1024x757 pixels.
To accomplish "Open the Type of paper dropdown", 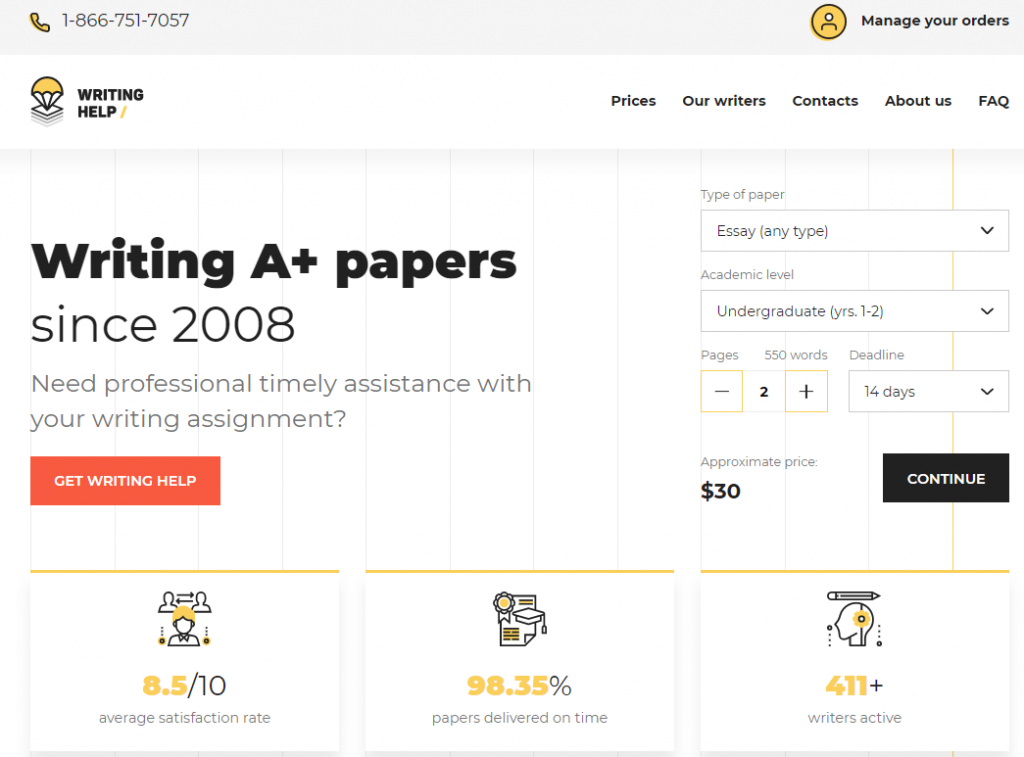I will click(x=854, y=231).
